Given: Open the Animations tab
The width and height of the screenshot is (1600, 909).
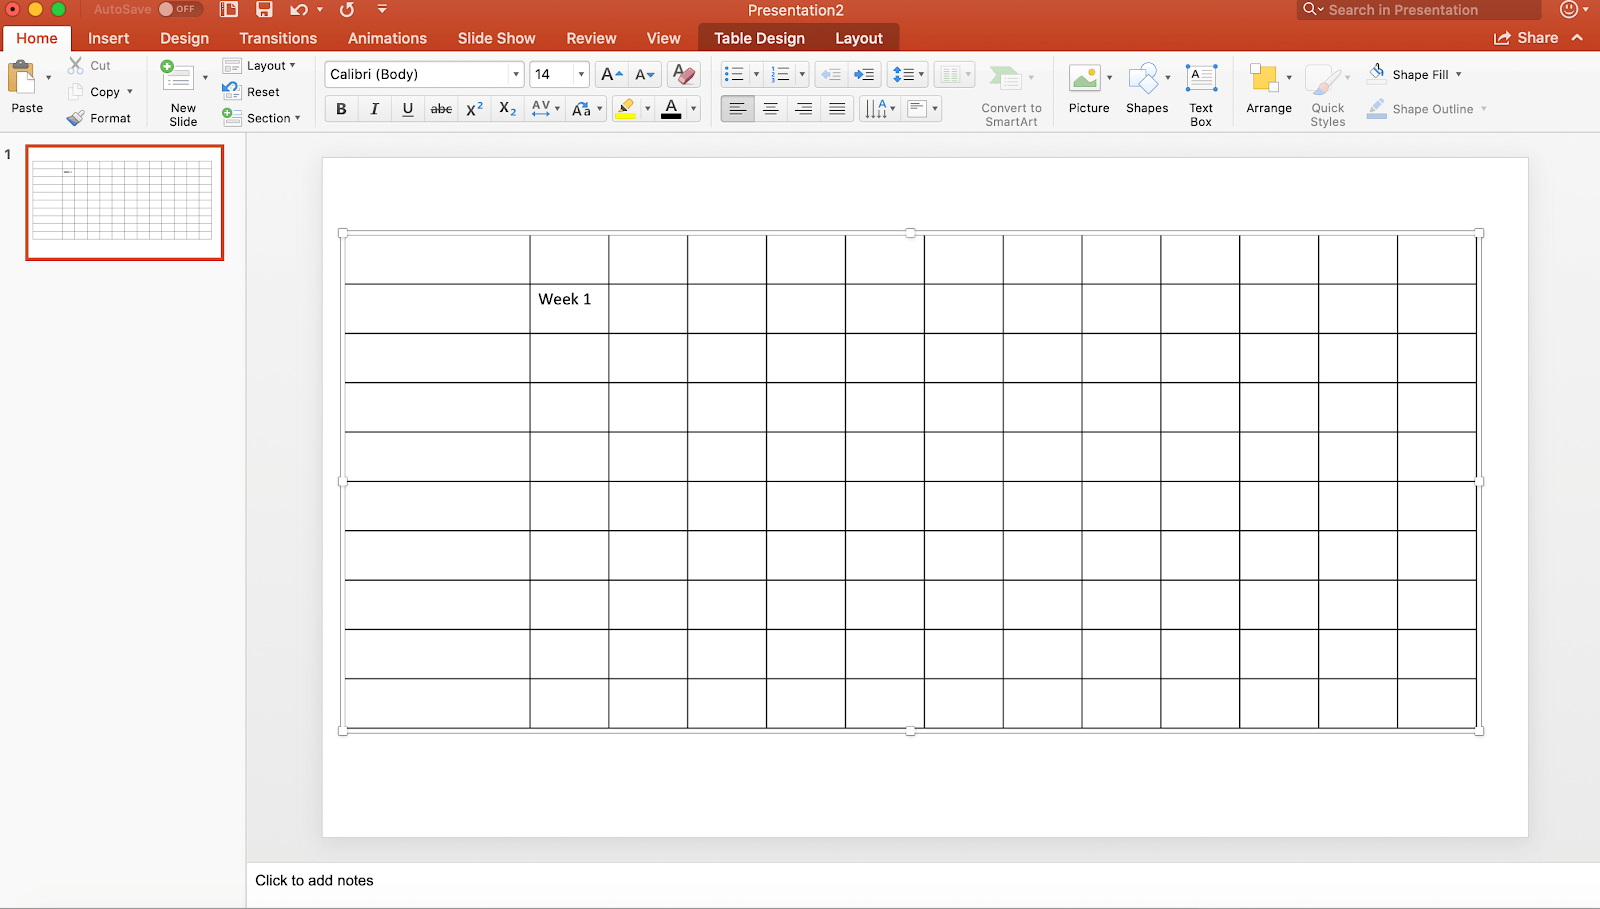Looking at the screenshot, I should click(387, 38).
